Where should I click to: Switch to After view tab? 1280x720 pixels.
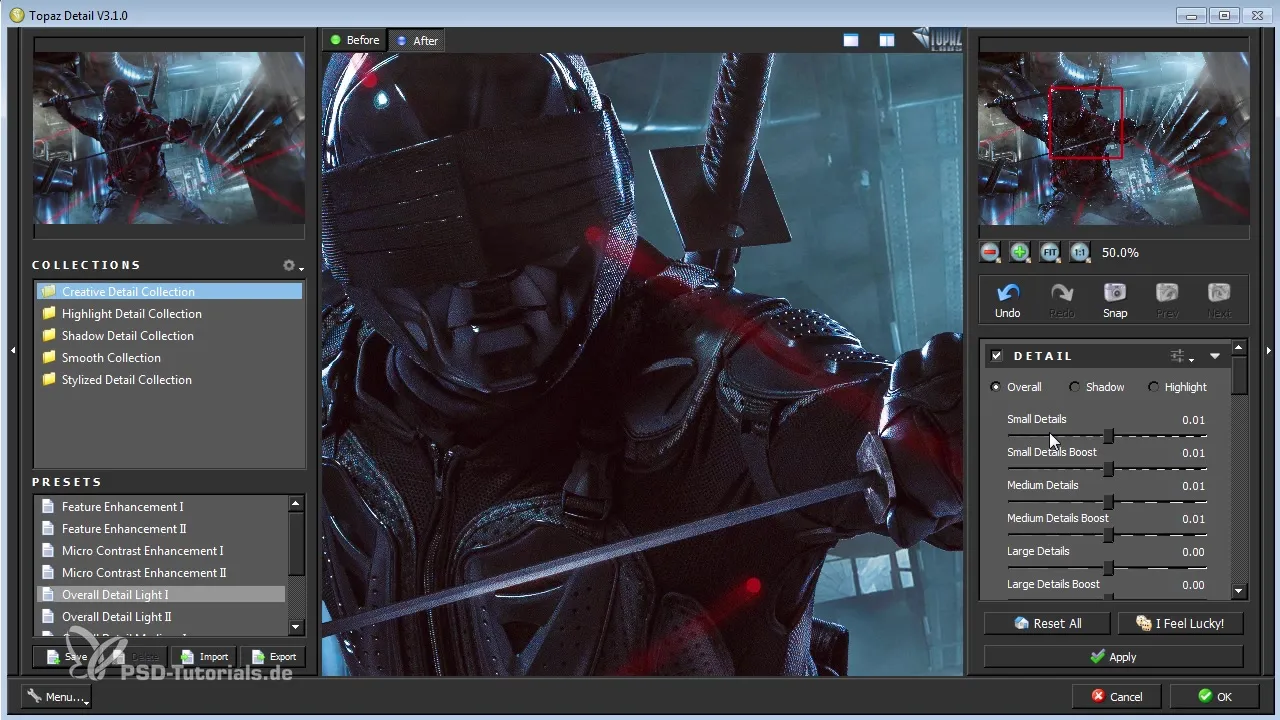click(x=417, y=40)
